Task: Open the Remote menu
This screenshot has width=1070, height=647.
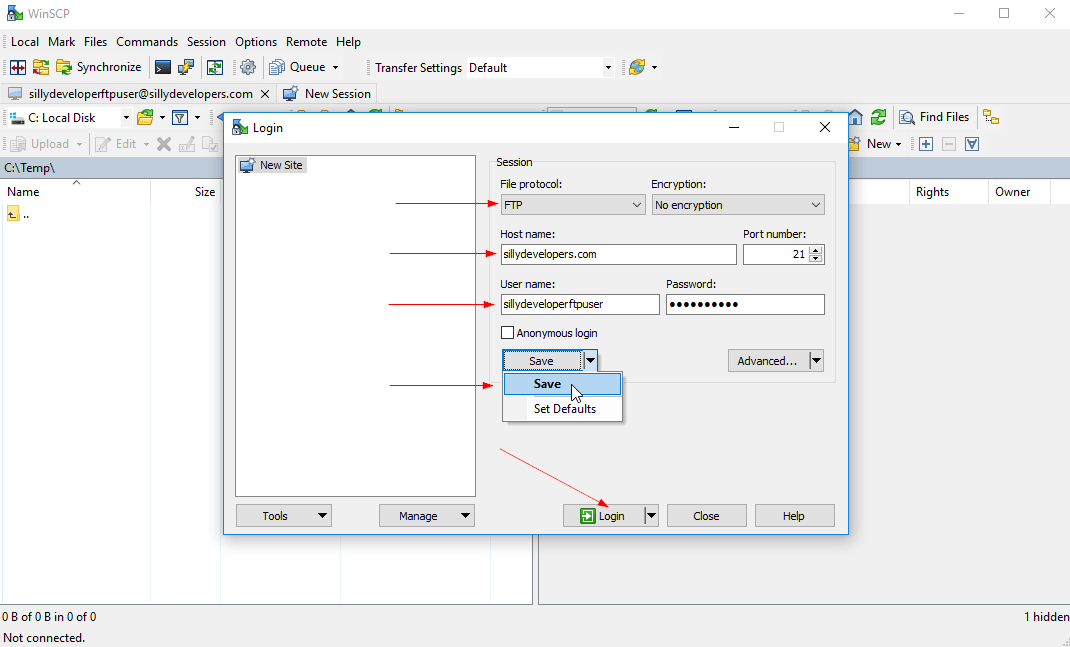Action: point(306,42)
